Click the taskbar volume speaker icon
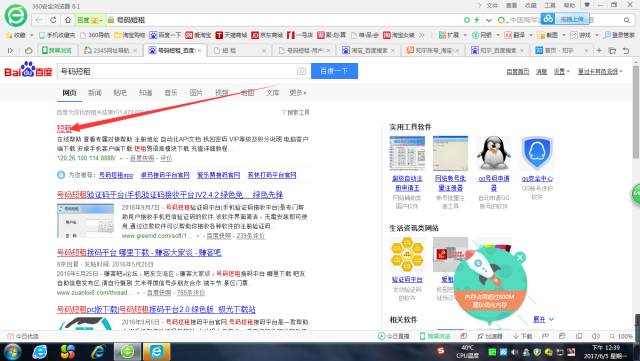This screenshot has width=640, height=361. coord(514,352)
